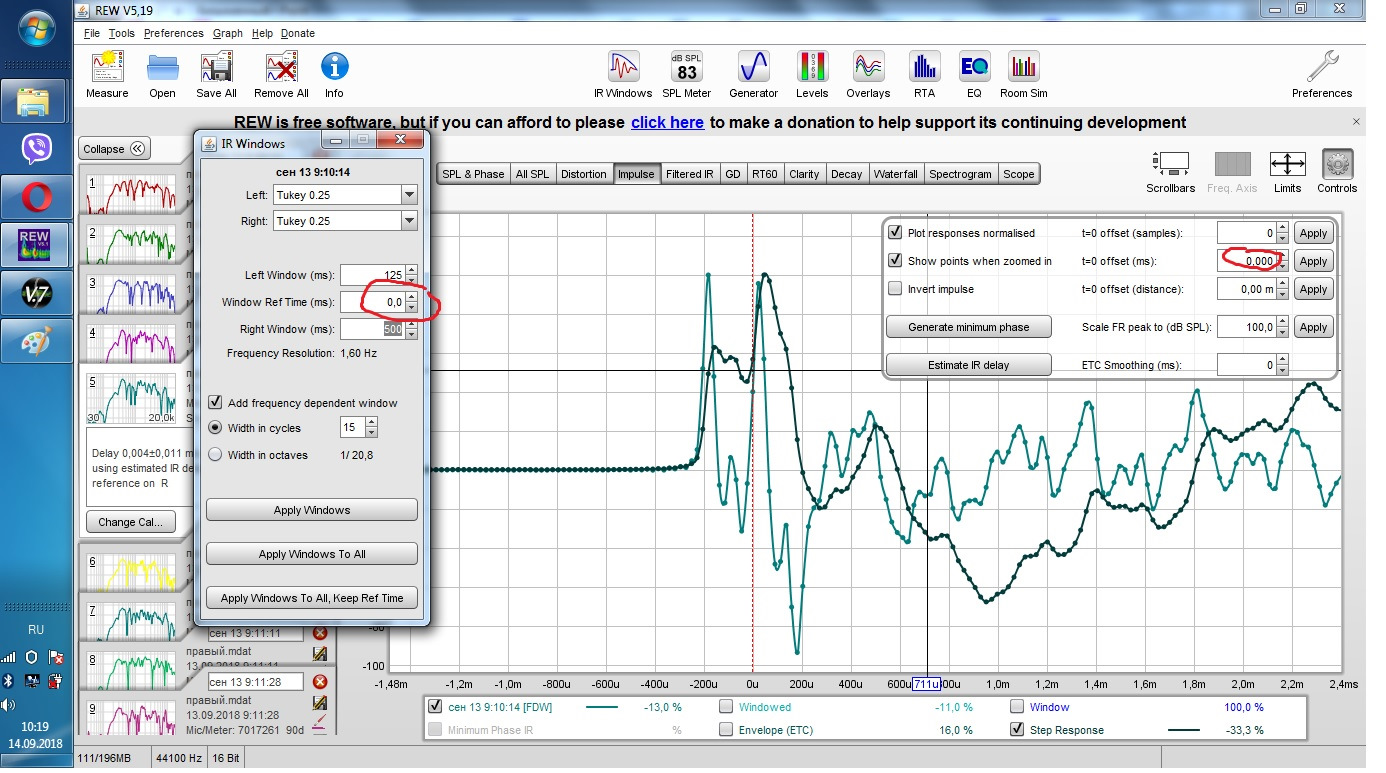This screenshot has width=1386, height=773.
Task: Click Generate minimum phase button
Action: coord(968,327)
